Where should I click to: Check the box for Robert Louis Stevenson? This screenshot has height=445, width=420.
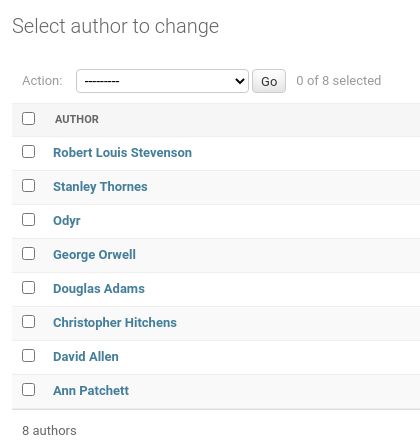pos(28,152)
